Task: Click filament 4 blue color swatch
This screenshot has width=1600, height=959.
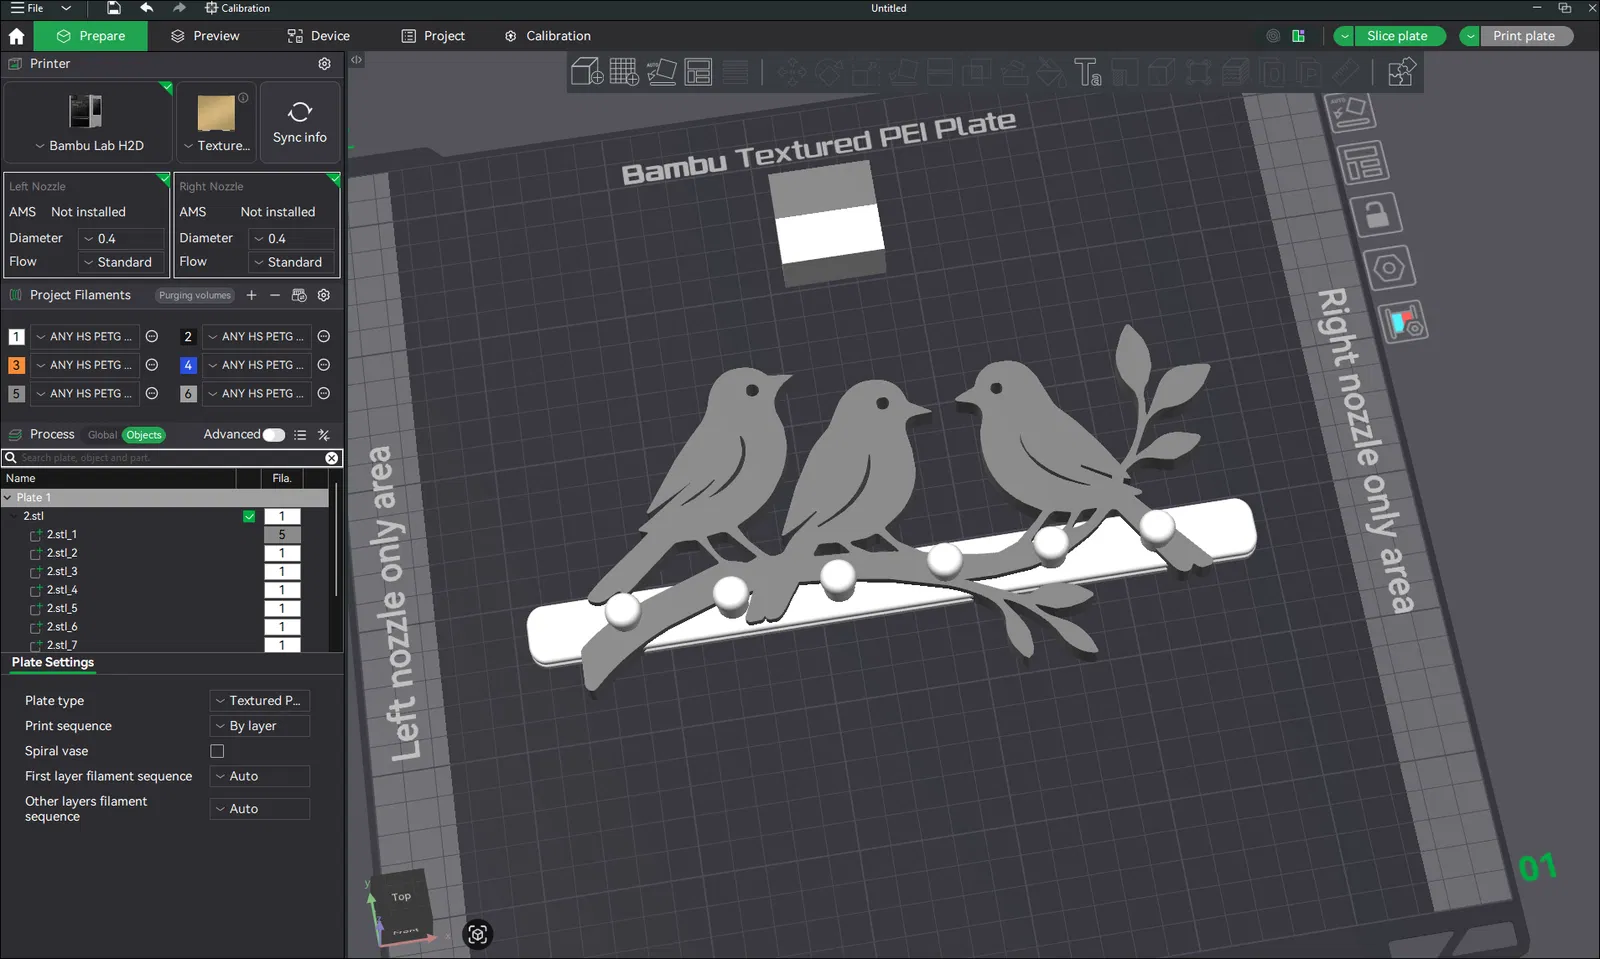Action: click(188, 365)
